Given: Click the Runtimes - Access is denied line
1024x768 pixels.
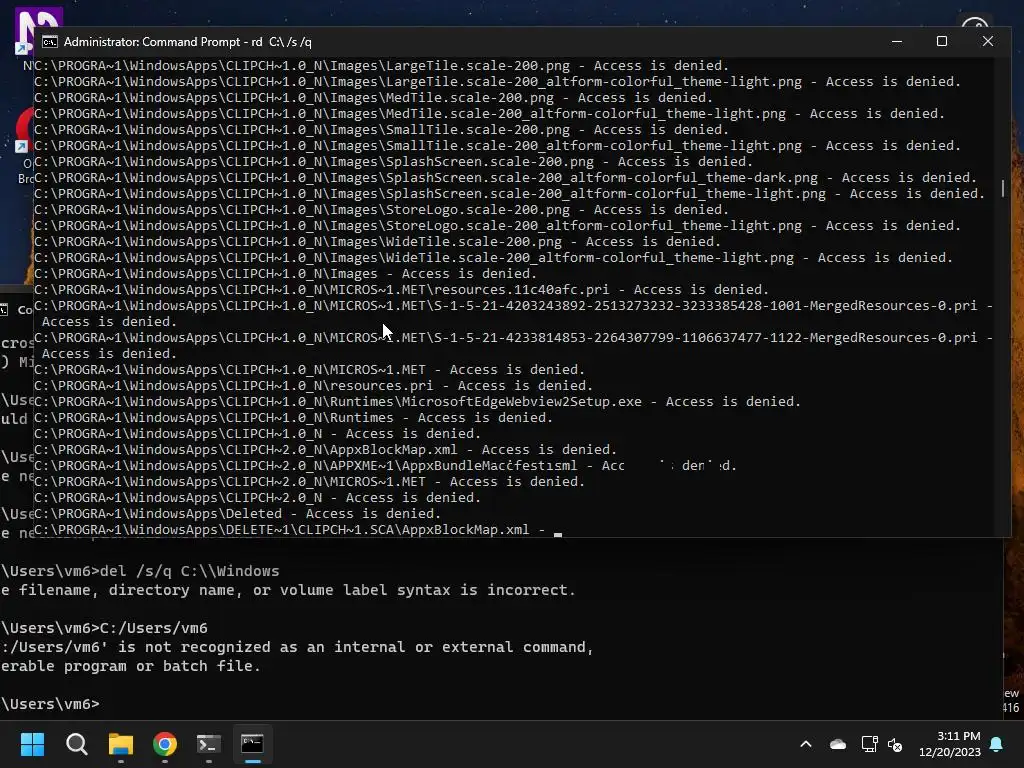Looking at the screenshot, I should 293,417.
